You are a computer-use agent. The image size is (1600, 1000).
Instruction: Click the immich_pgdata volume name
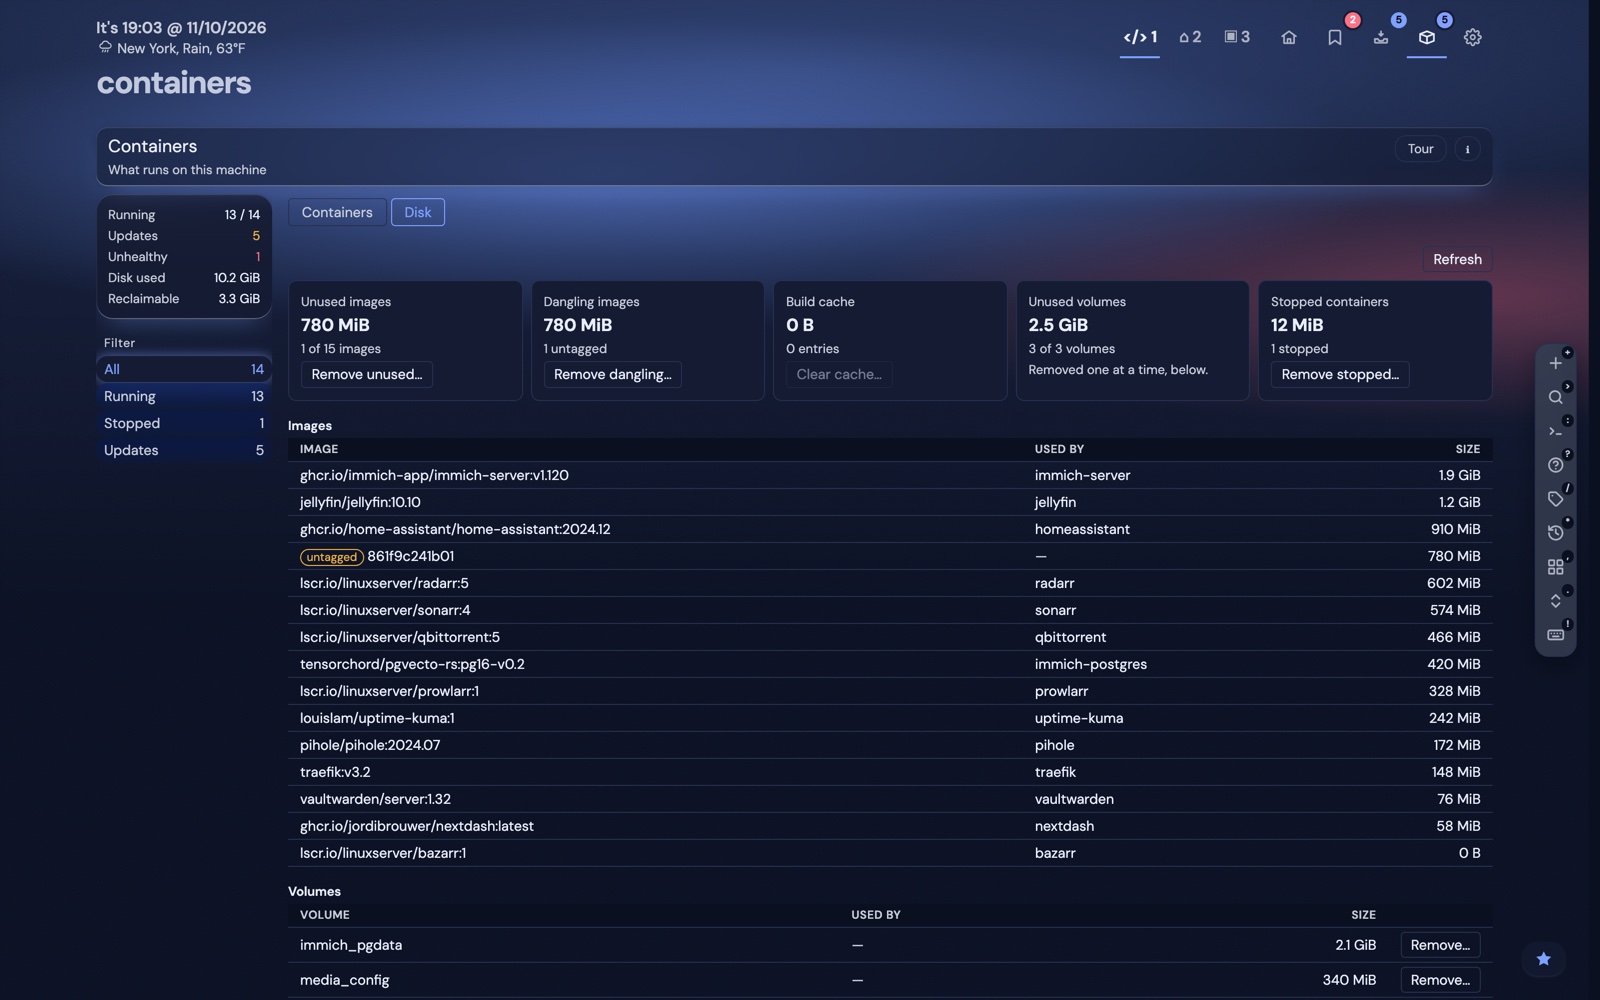coord(351,945)
